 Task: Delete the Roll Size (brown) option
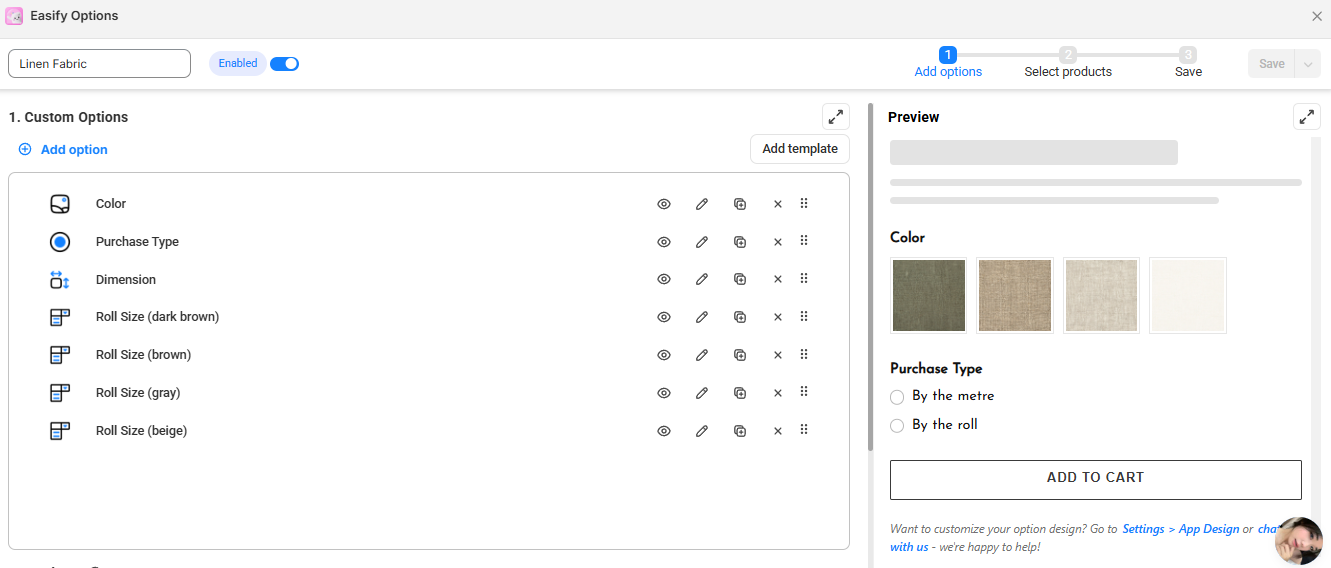(x=778, y=355)
